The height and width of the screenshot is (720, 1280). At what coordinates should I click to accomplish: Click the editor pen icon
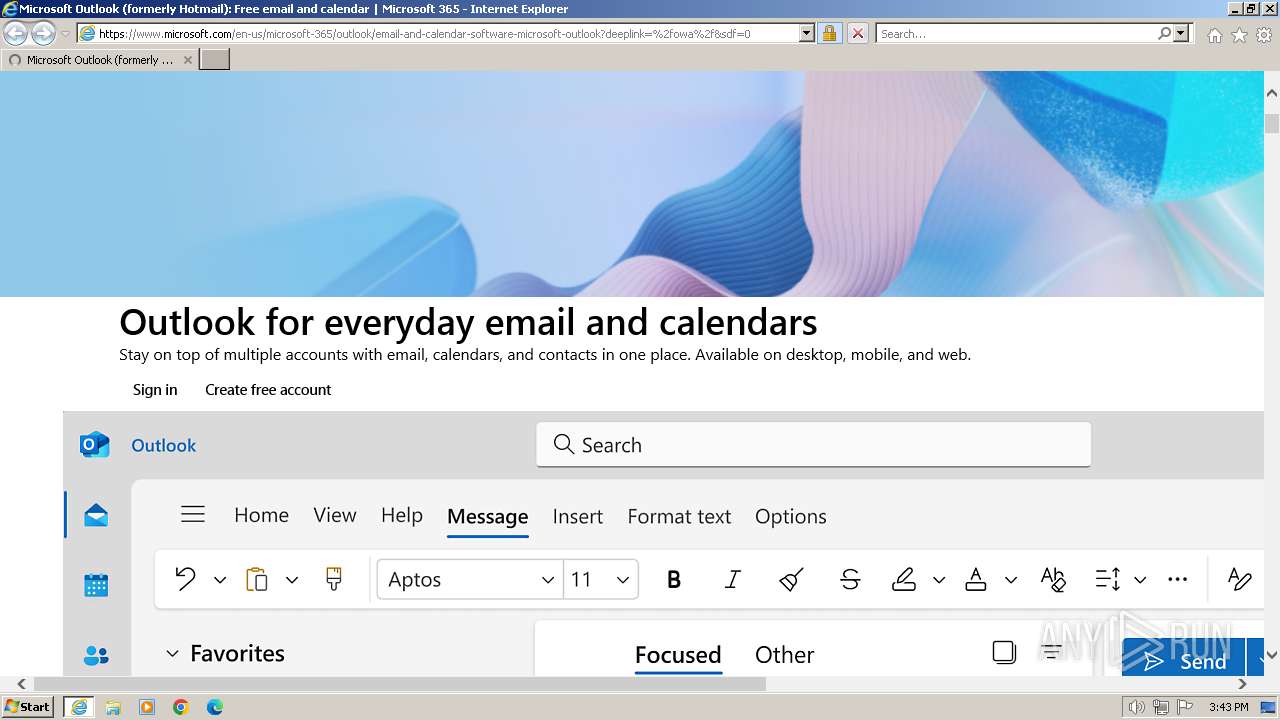(x=1239, y=579)
